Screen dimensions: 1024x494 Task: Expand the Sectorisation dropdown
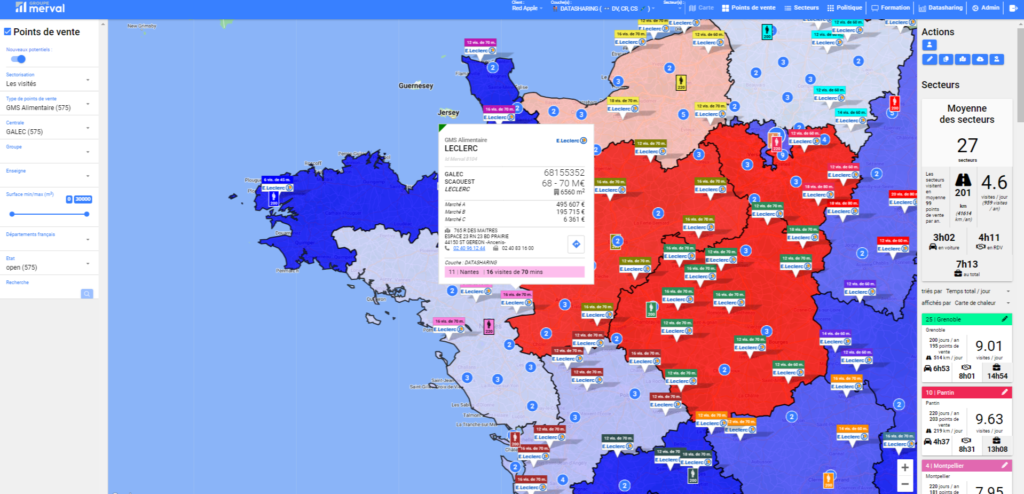pos(88,81)
